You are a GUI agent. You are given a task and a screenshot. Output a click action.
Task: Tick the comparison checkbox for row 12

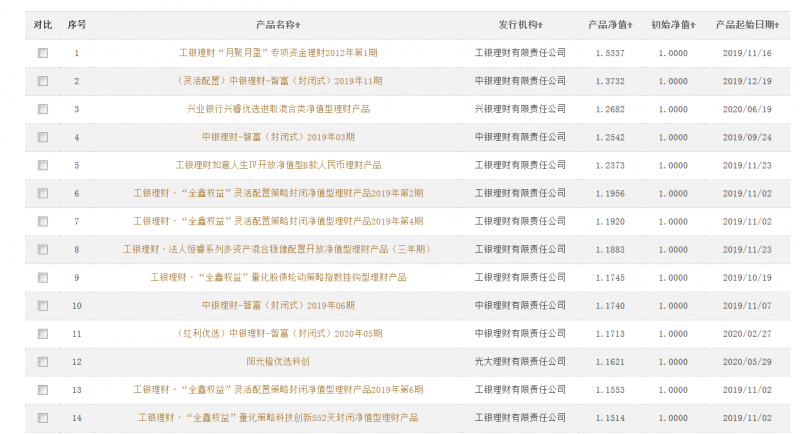43,362
